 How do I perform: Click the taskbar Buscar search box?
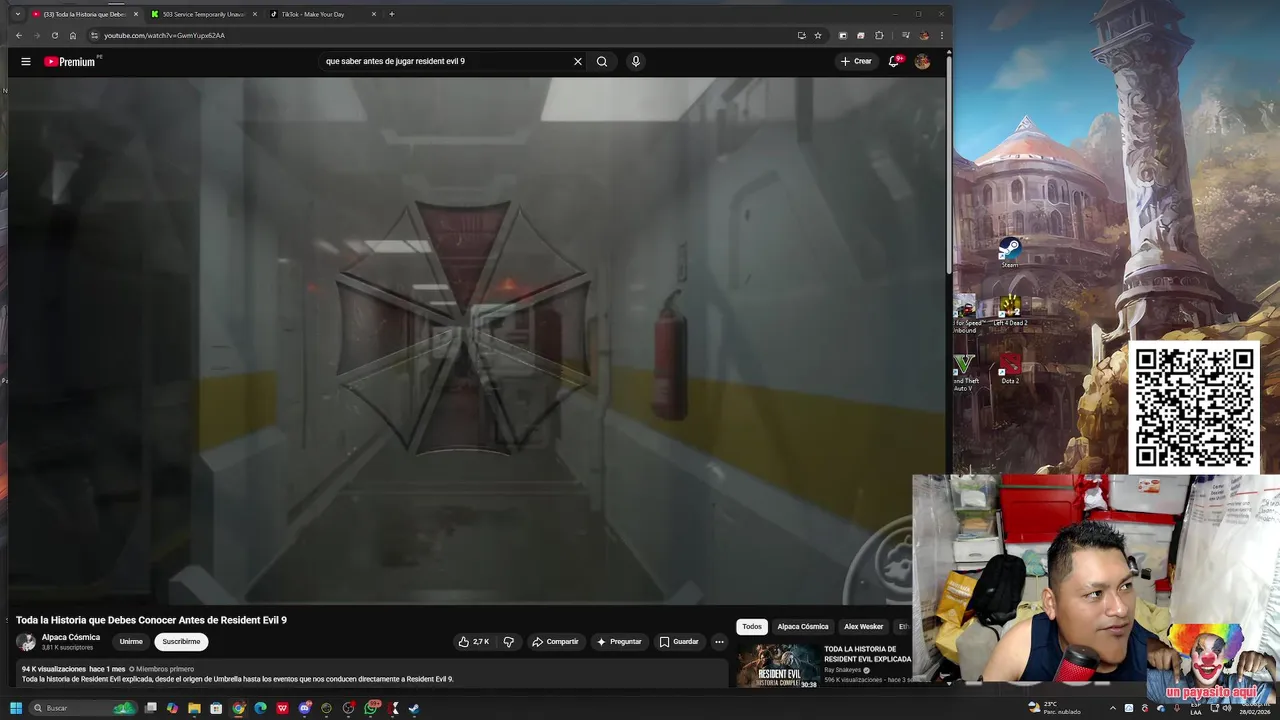pyautogui.click(x=83, y=708)
